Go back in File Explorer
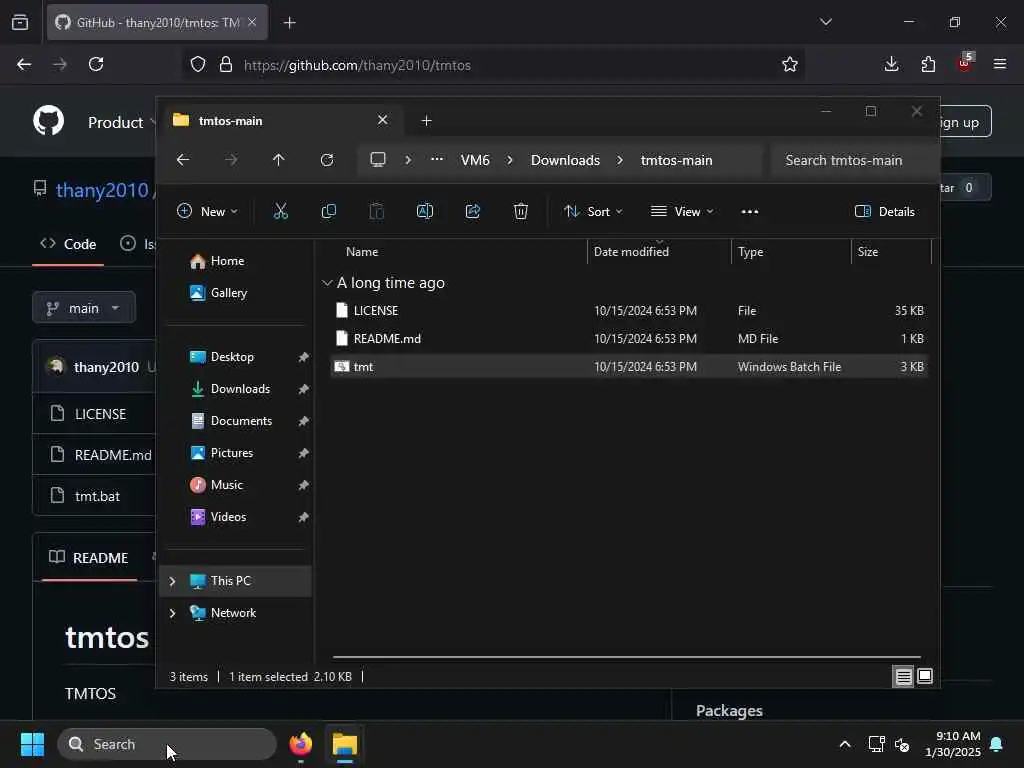 pos(183,159)
